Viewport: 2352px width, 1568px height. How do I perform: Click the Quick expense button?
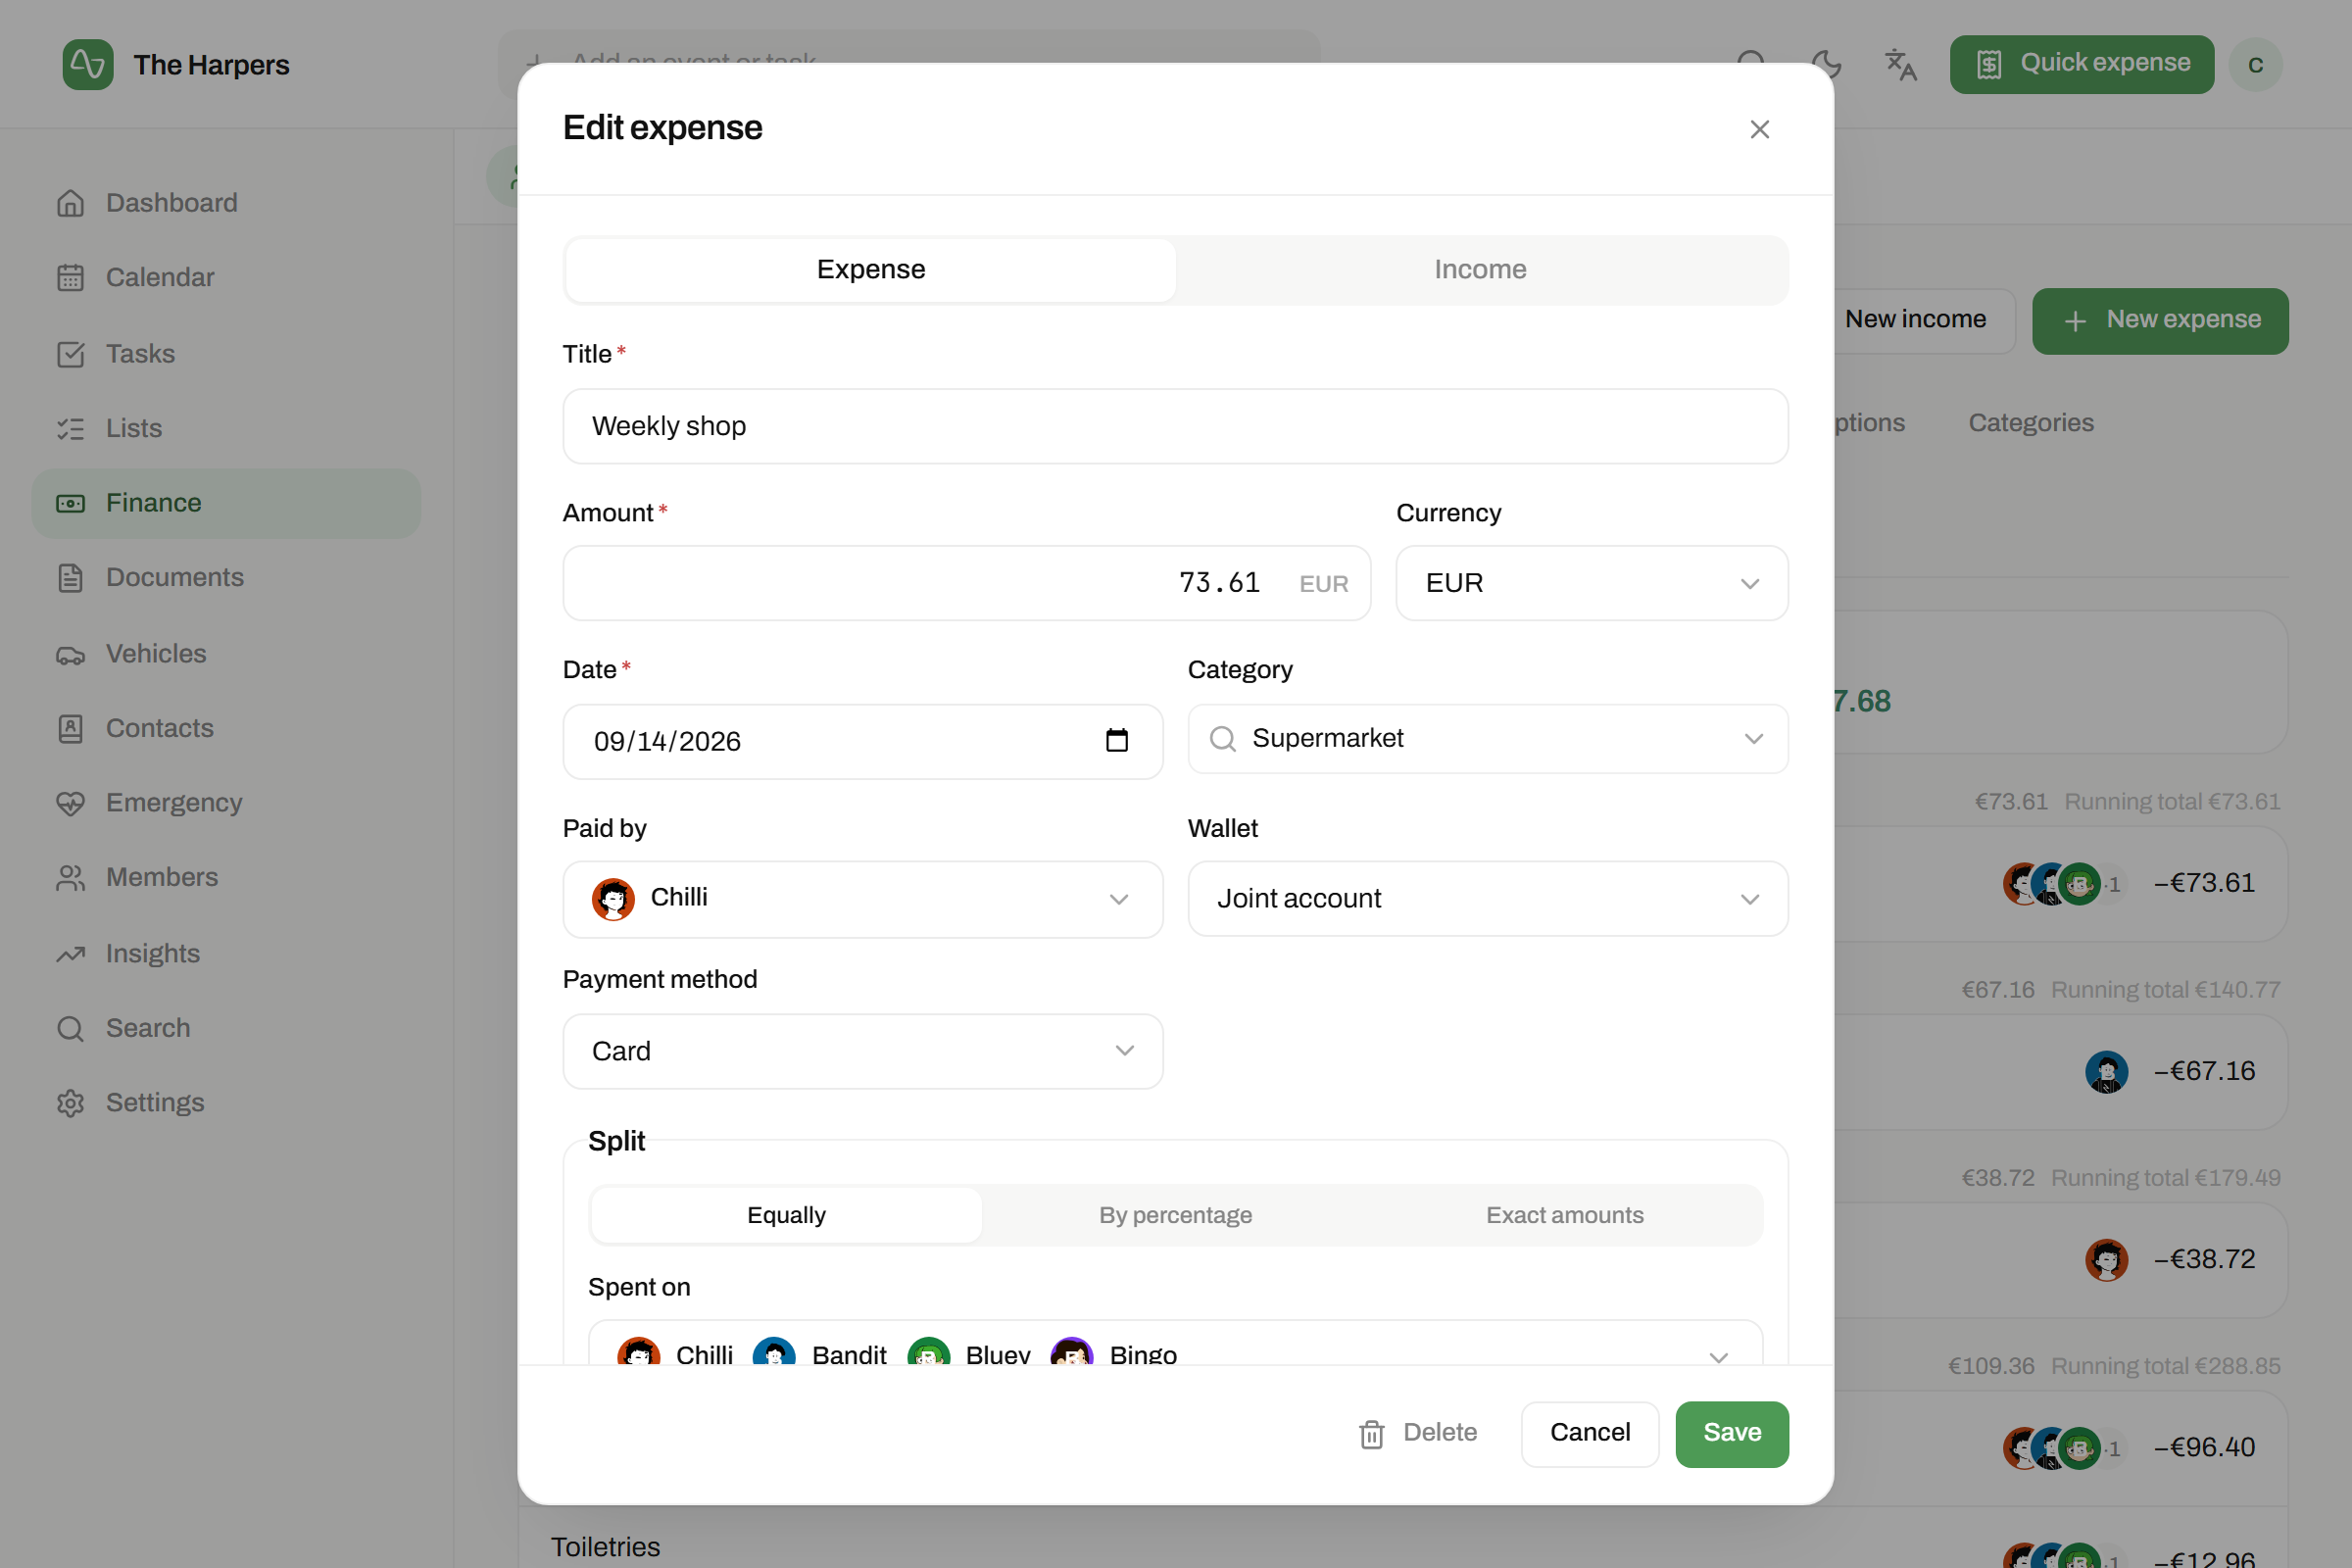pos(2081,64)
